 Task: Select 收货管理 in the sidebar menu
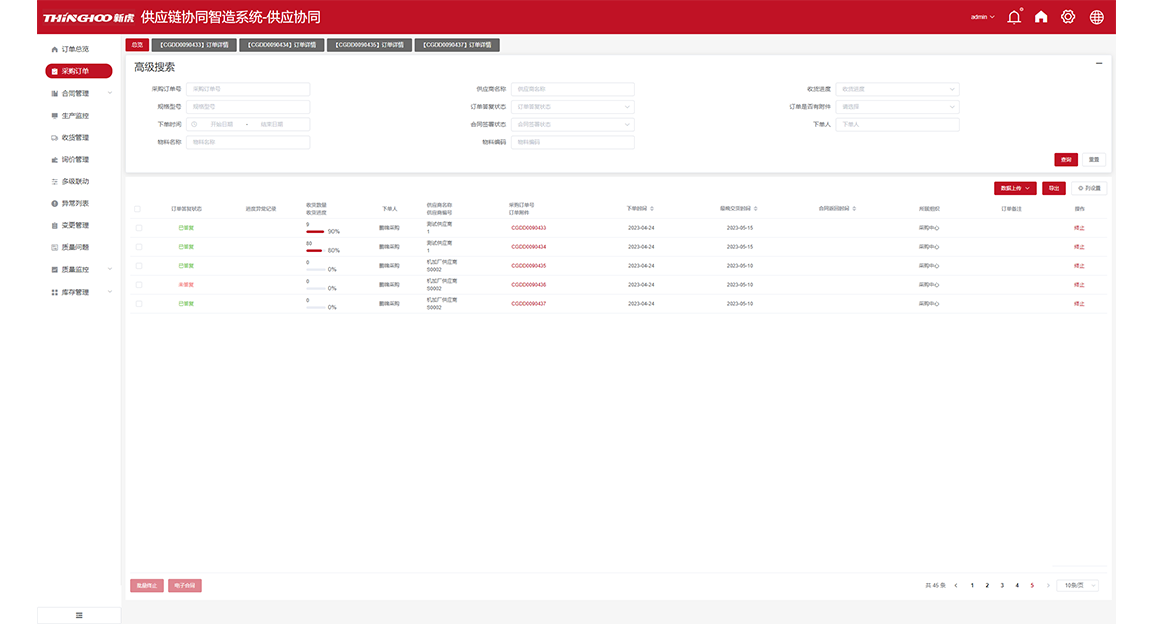point(75,138)
